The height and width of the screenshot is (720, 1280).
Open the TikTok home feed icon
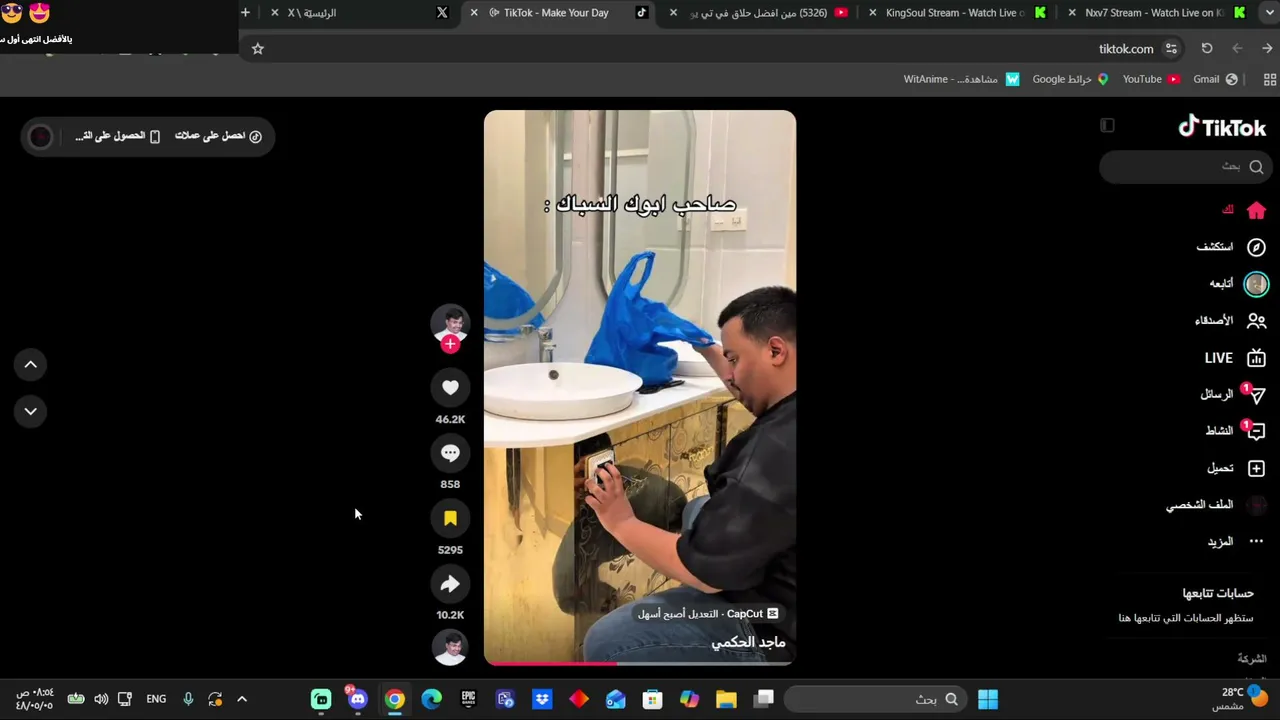[1256, 210]
